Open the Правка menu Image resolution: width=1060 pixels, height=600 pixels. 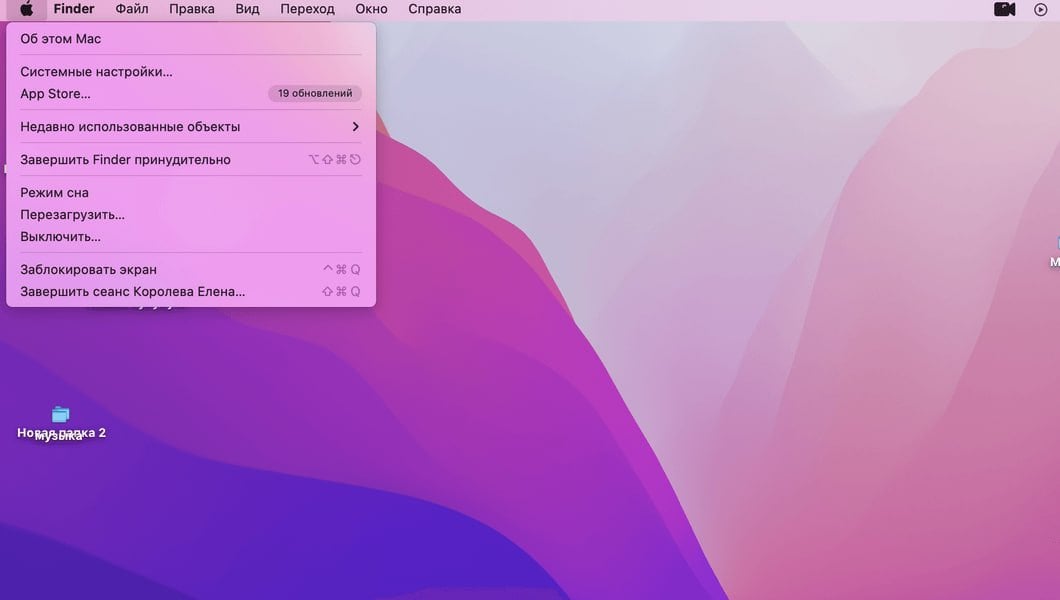pos(192,9)
